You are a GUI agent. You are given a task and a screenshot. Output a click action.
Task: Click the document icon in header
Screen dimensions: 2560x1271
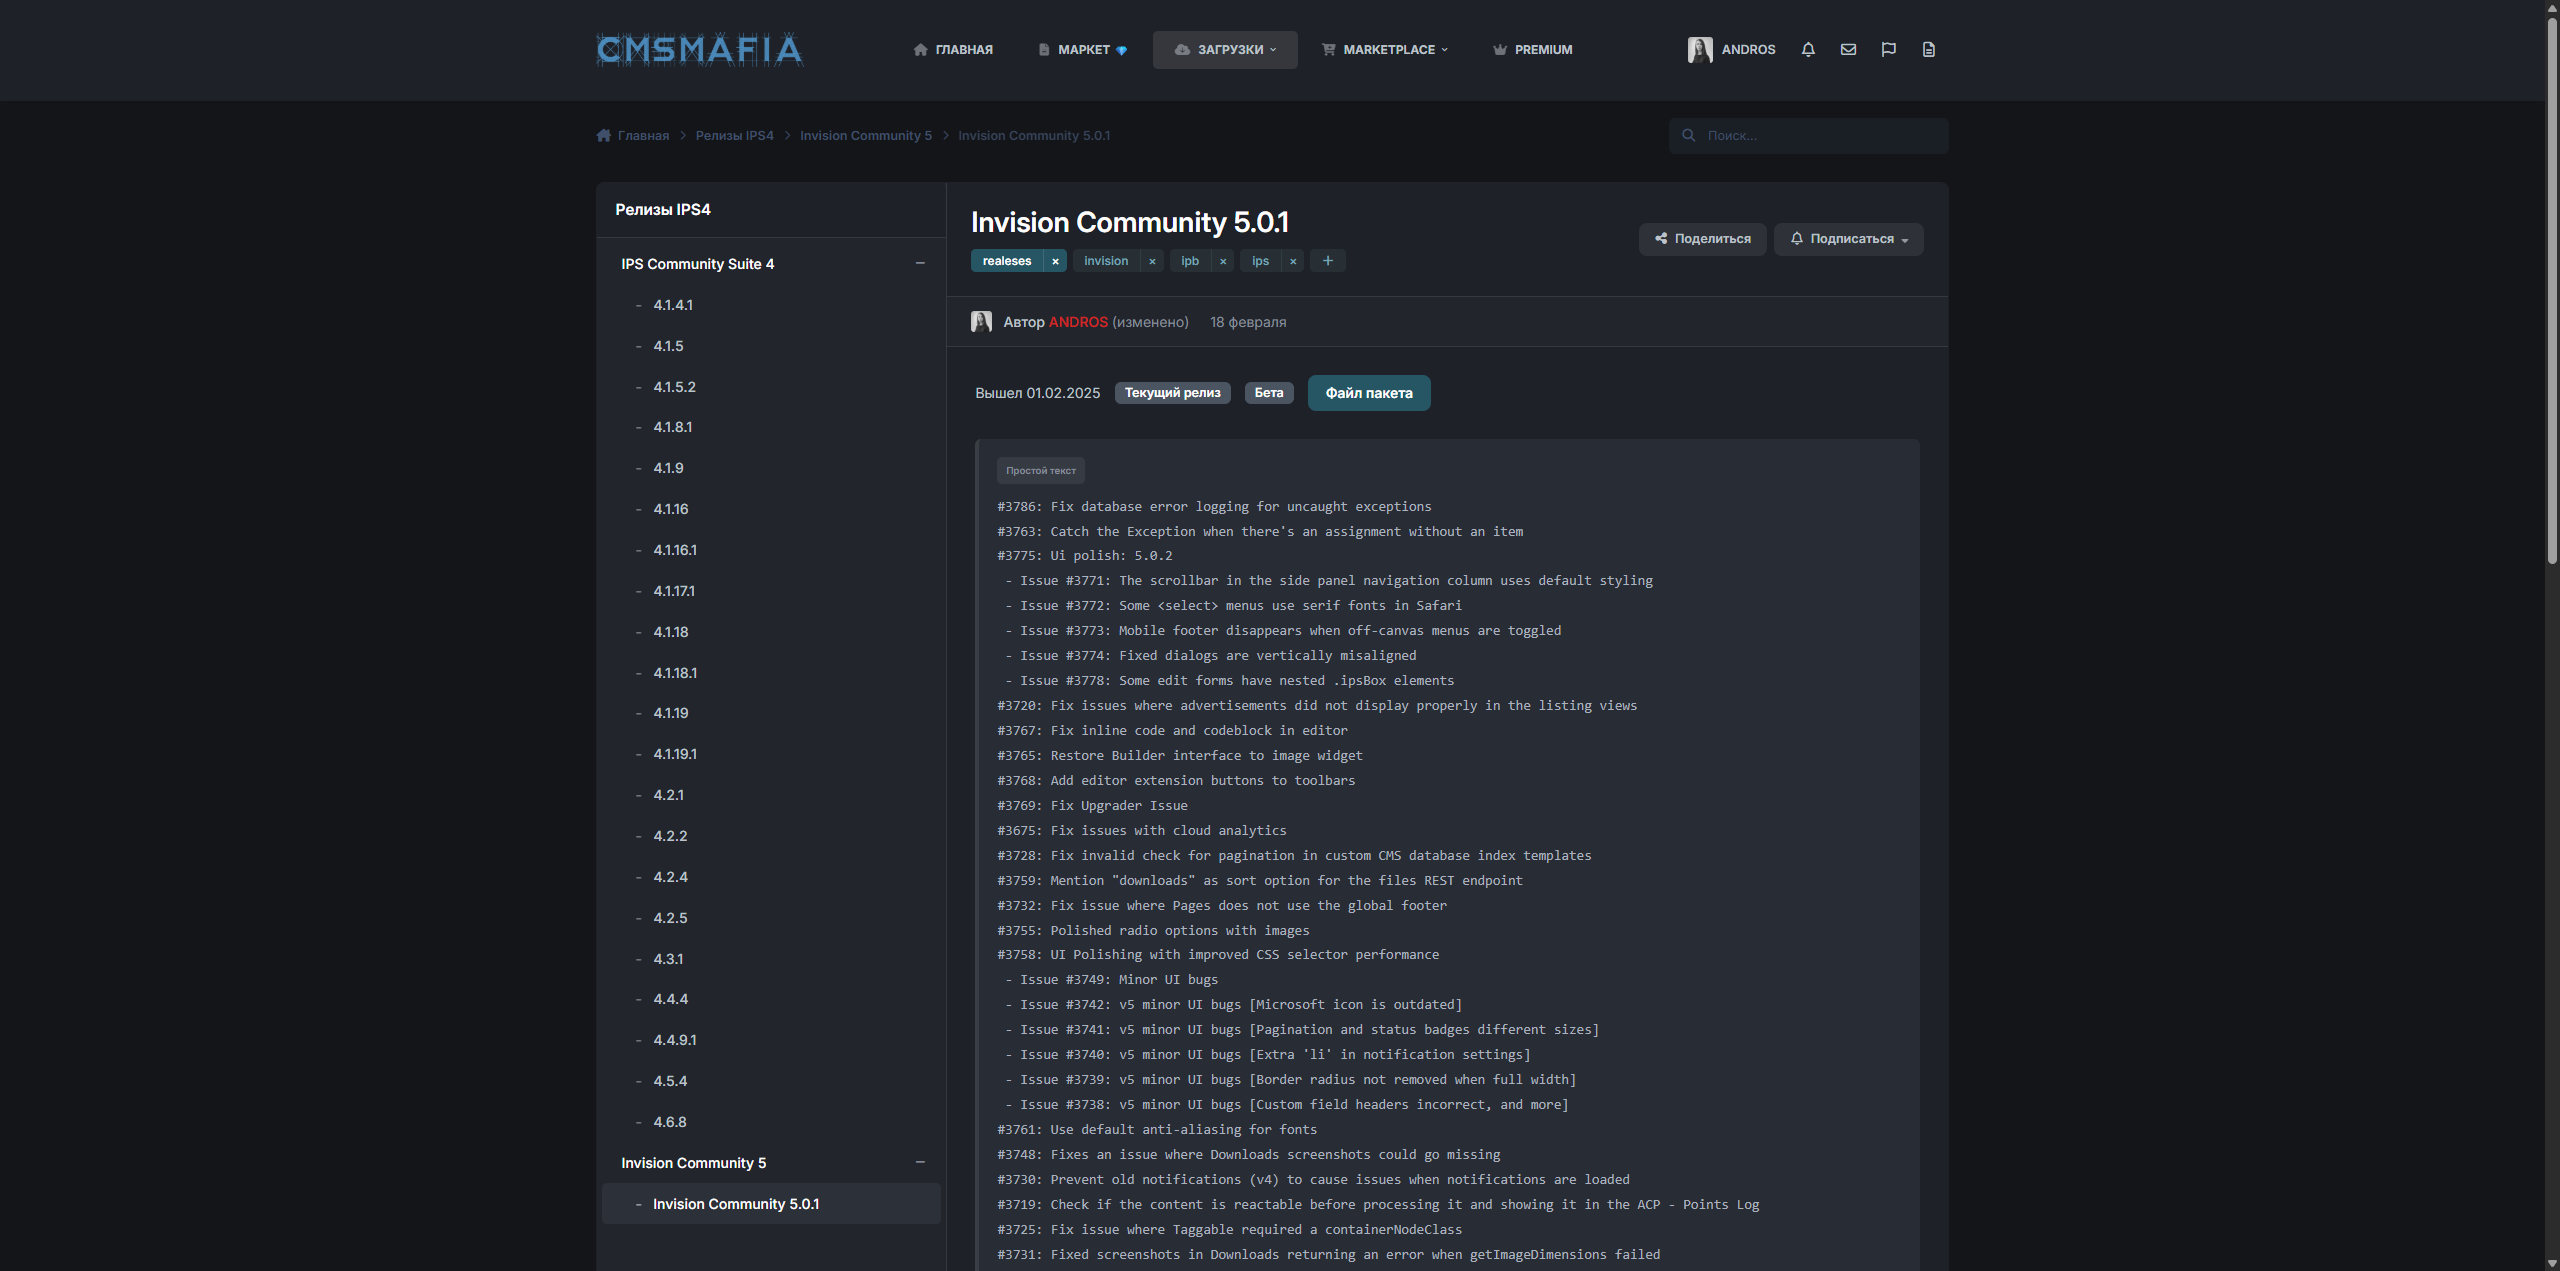(1929, 49)
